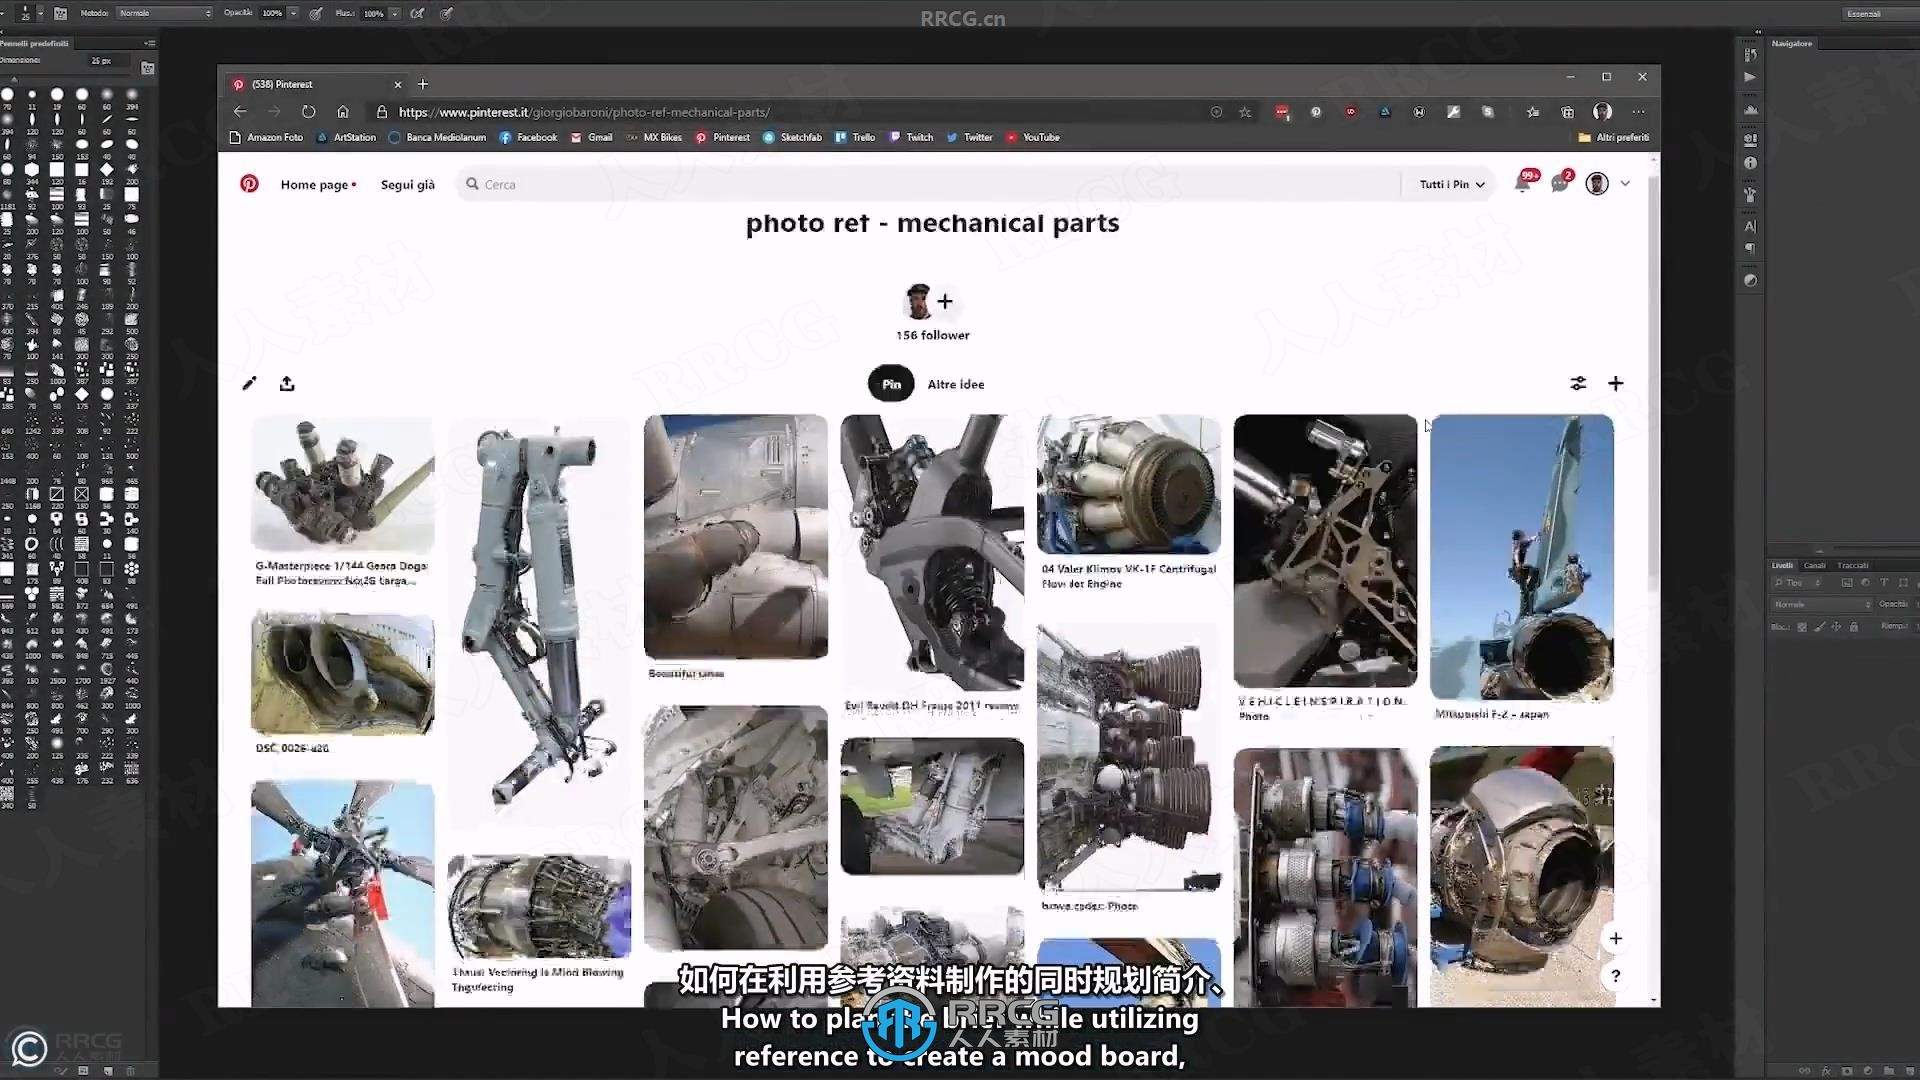Open the favorites list icon in browser toolbar
The width and height of the screenshot is (1920, 1080).
tap(1532, 112)
